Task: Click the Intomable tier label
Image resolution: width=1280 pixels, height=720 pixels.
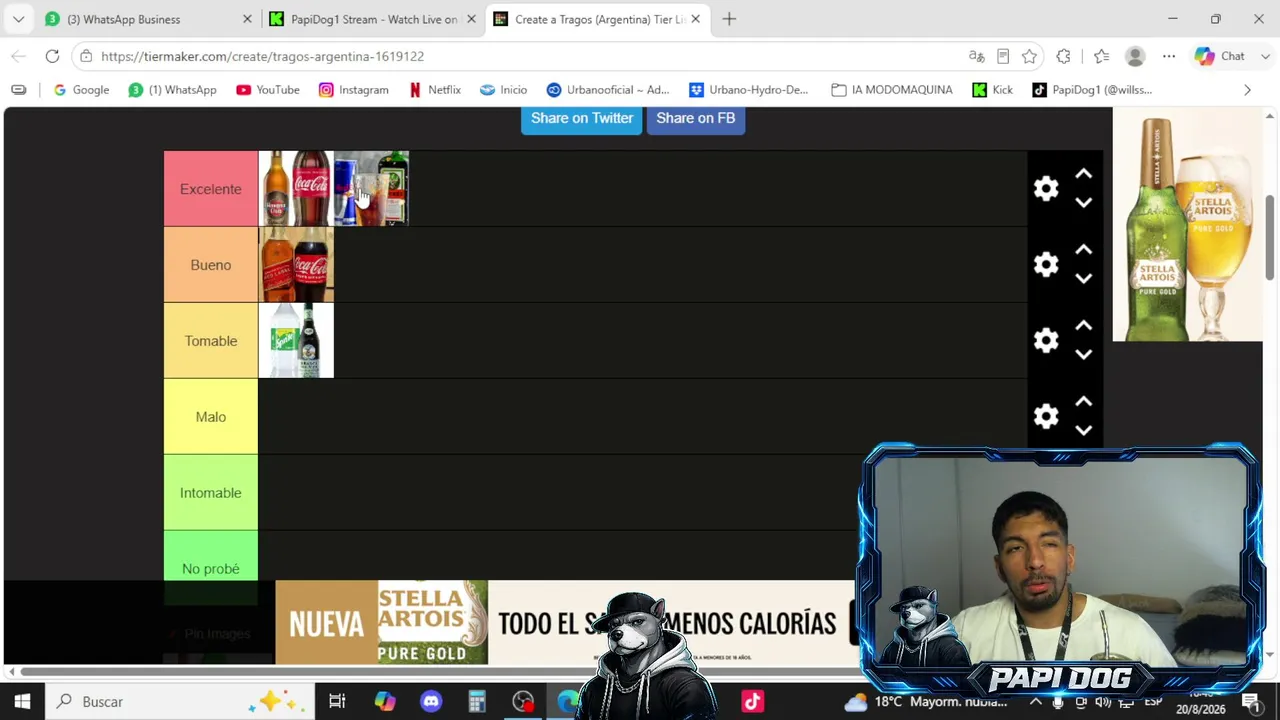Action: click(x=211, y=493)
